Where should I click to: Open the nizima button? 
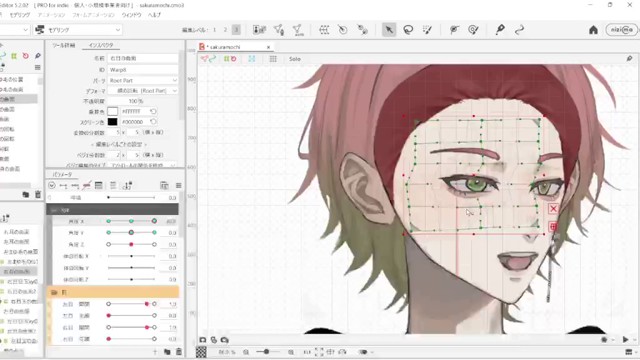(621, 30)
